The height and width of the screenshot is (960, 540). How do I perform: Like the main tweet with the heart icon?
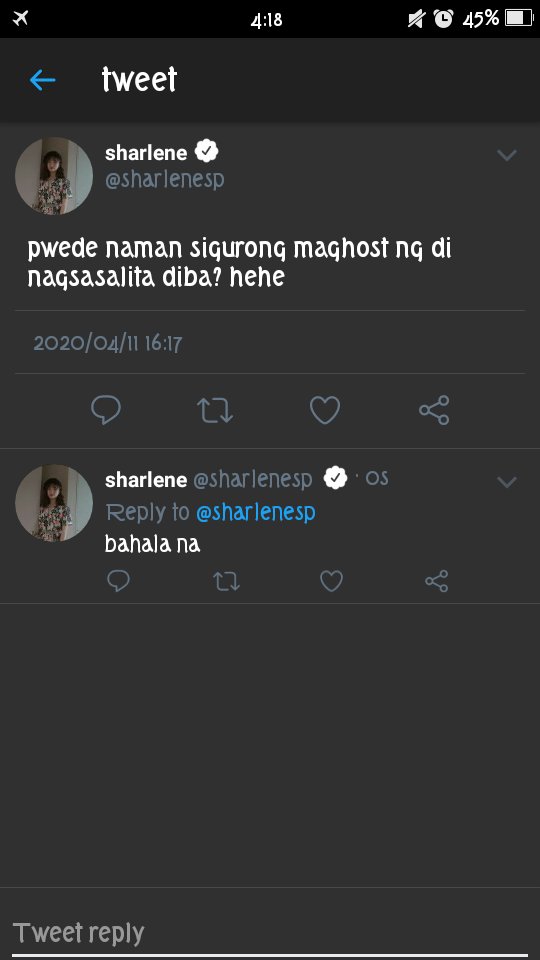pos(325,410)
